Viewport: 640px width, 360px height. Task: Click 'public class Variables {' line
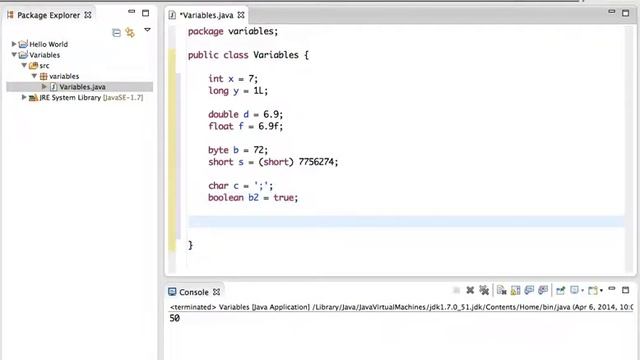[248, 55]
